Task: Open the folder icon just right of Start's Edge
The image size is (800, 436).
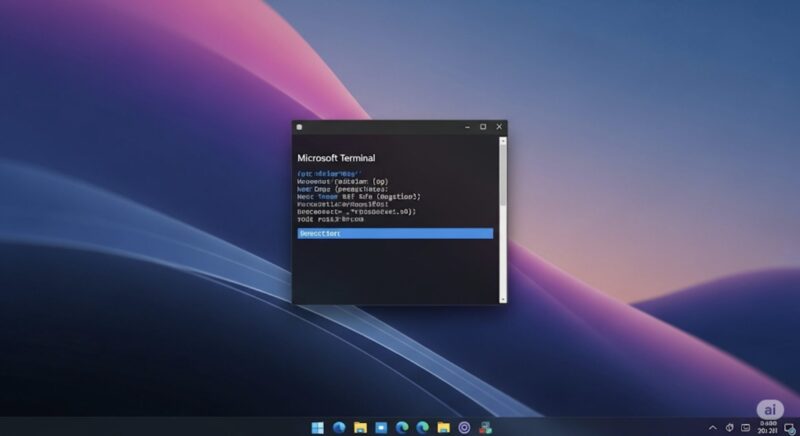Action: click(360, 427)
